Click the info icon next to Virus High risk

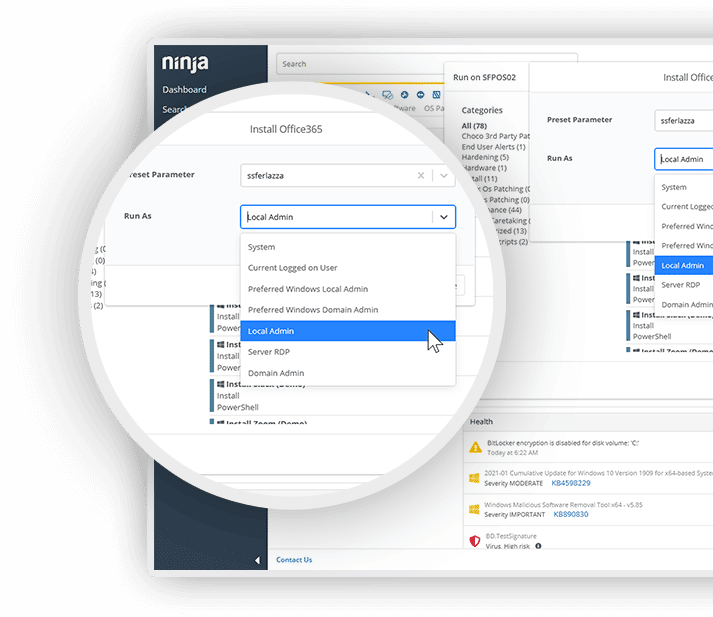pos(538,547)
